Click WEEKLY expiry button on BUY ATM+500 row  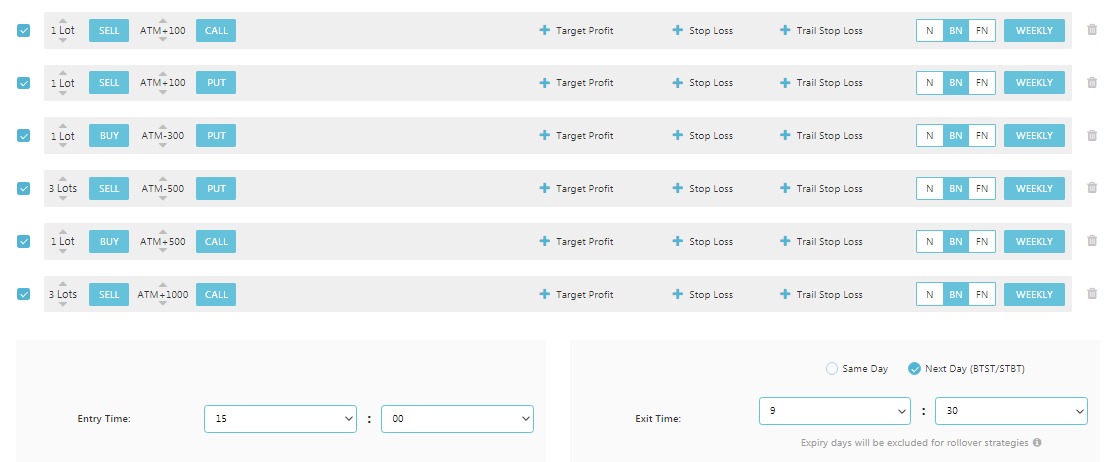coord(1034,242)
